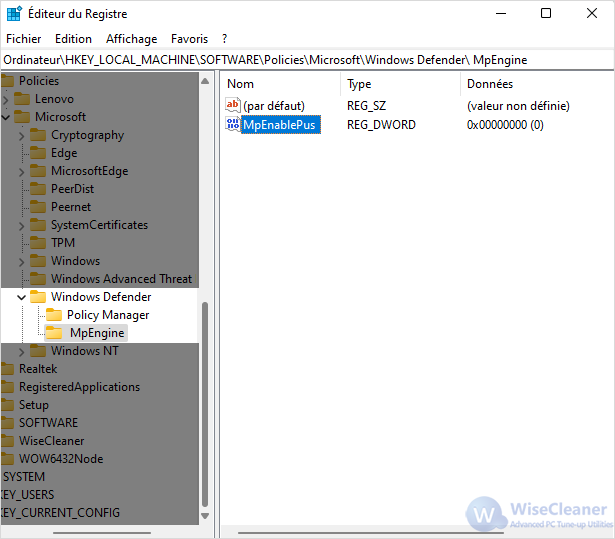This screenshot has height=539, width=615.
Task: Open the Edition menu
Action: [x=73, y=39]
